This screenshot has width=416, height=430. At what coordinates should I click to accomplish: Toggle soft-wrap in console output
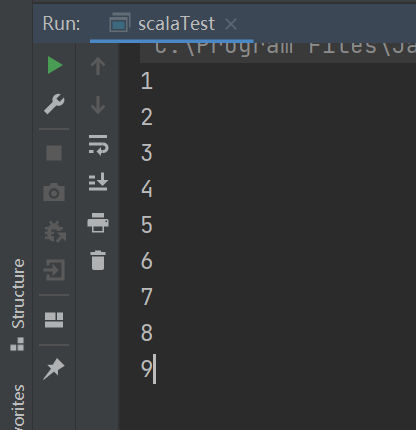click(98, 145)
